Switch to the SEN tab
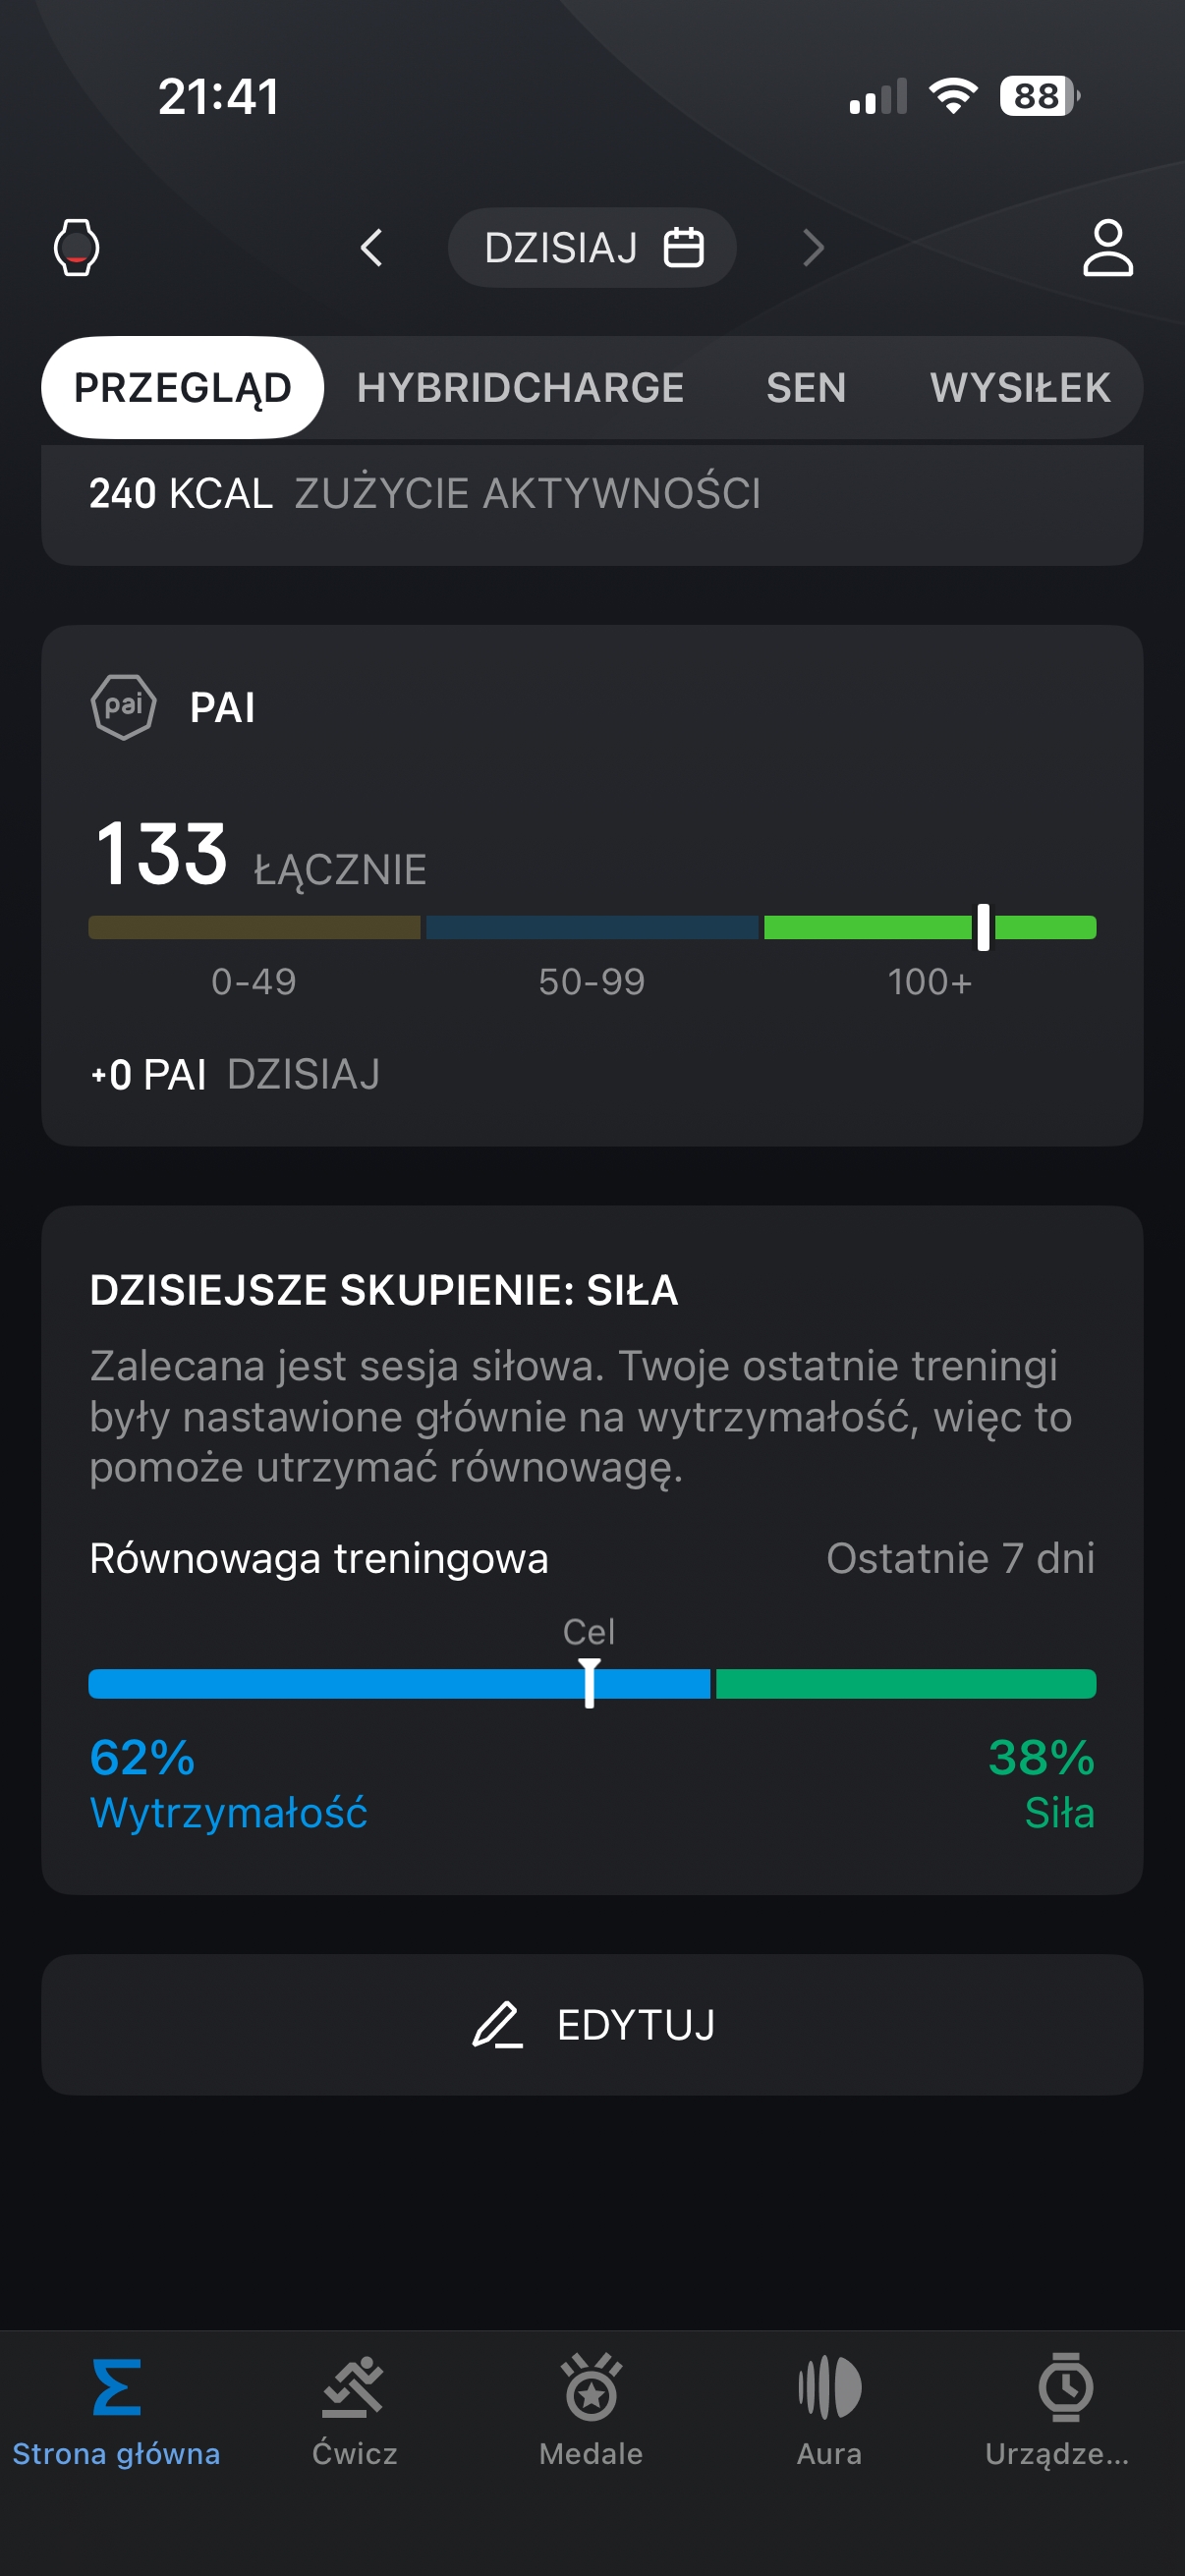 (806, 388)
